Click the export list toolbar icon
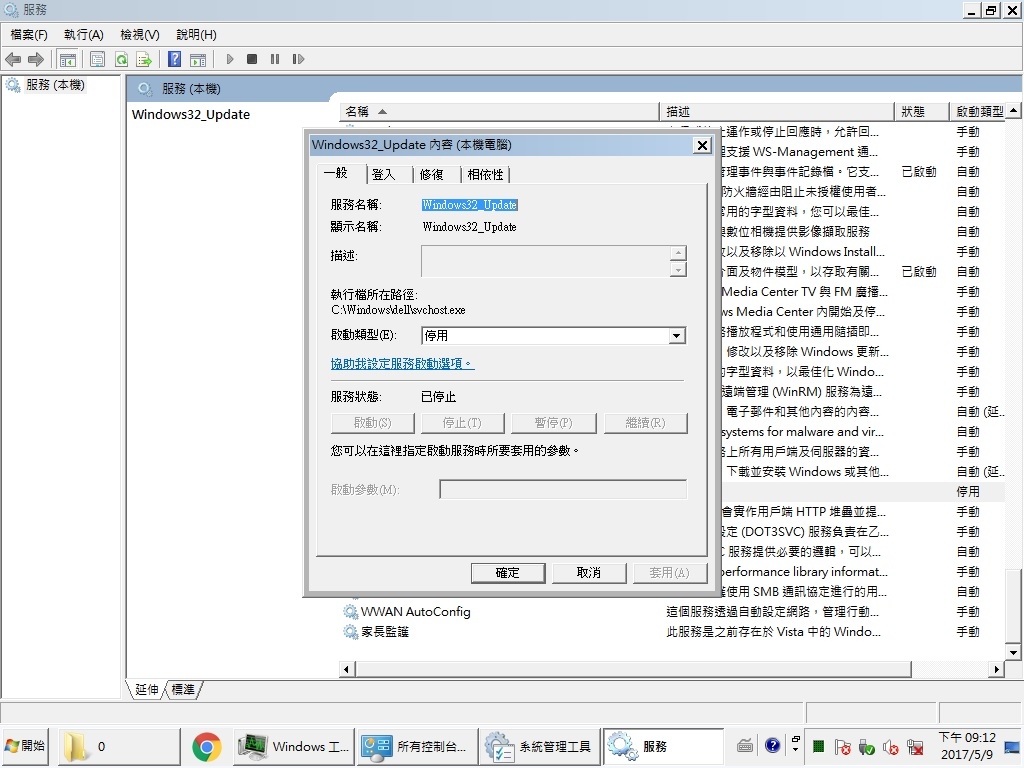Image resolution: width=1024 pixels, height=768 pixels. coord(144,59)
